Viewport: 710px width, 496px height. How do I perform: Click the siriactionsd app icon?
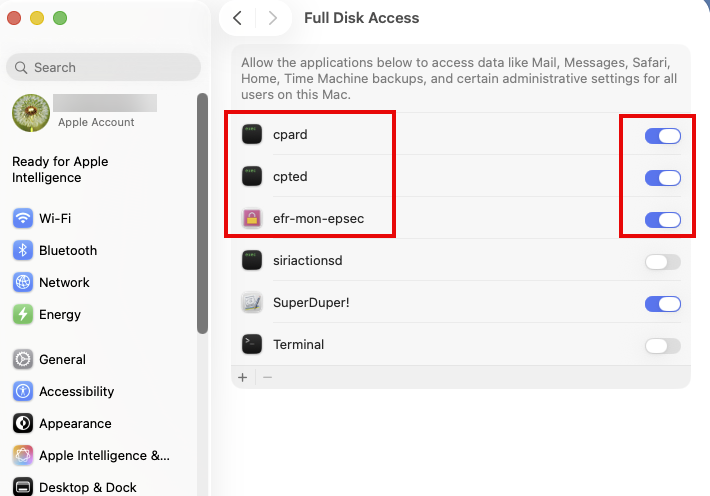(252, 260)
